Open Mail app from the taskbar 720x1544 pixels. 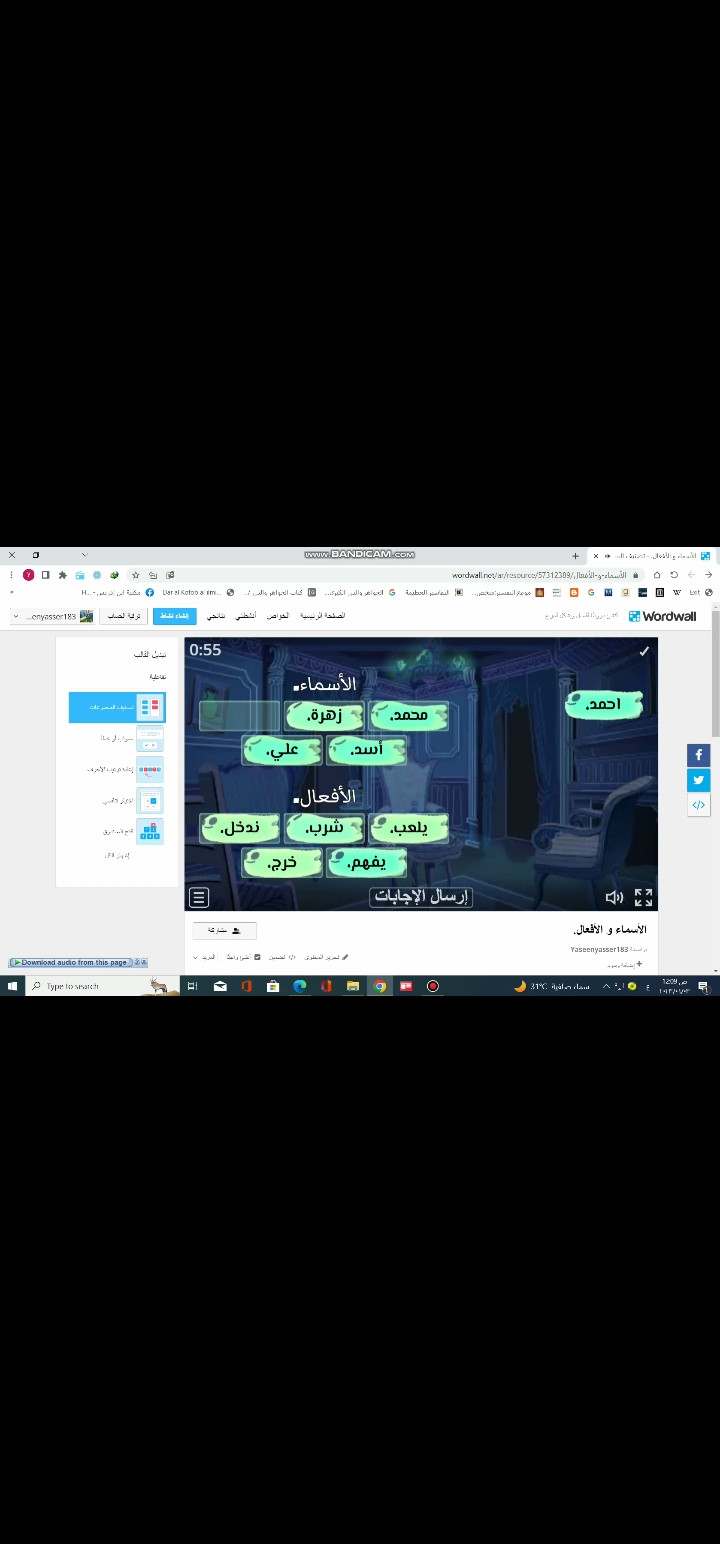(220, 986)
